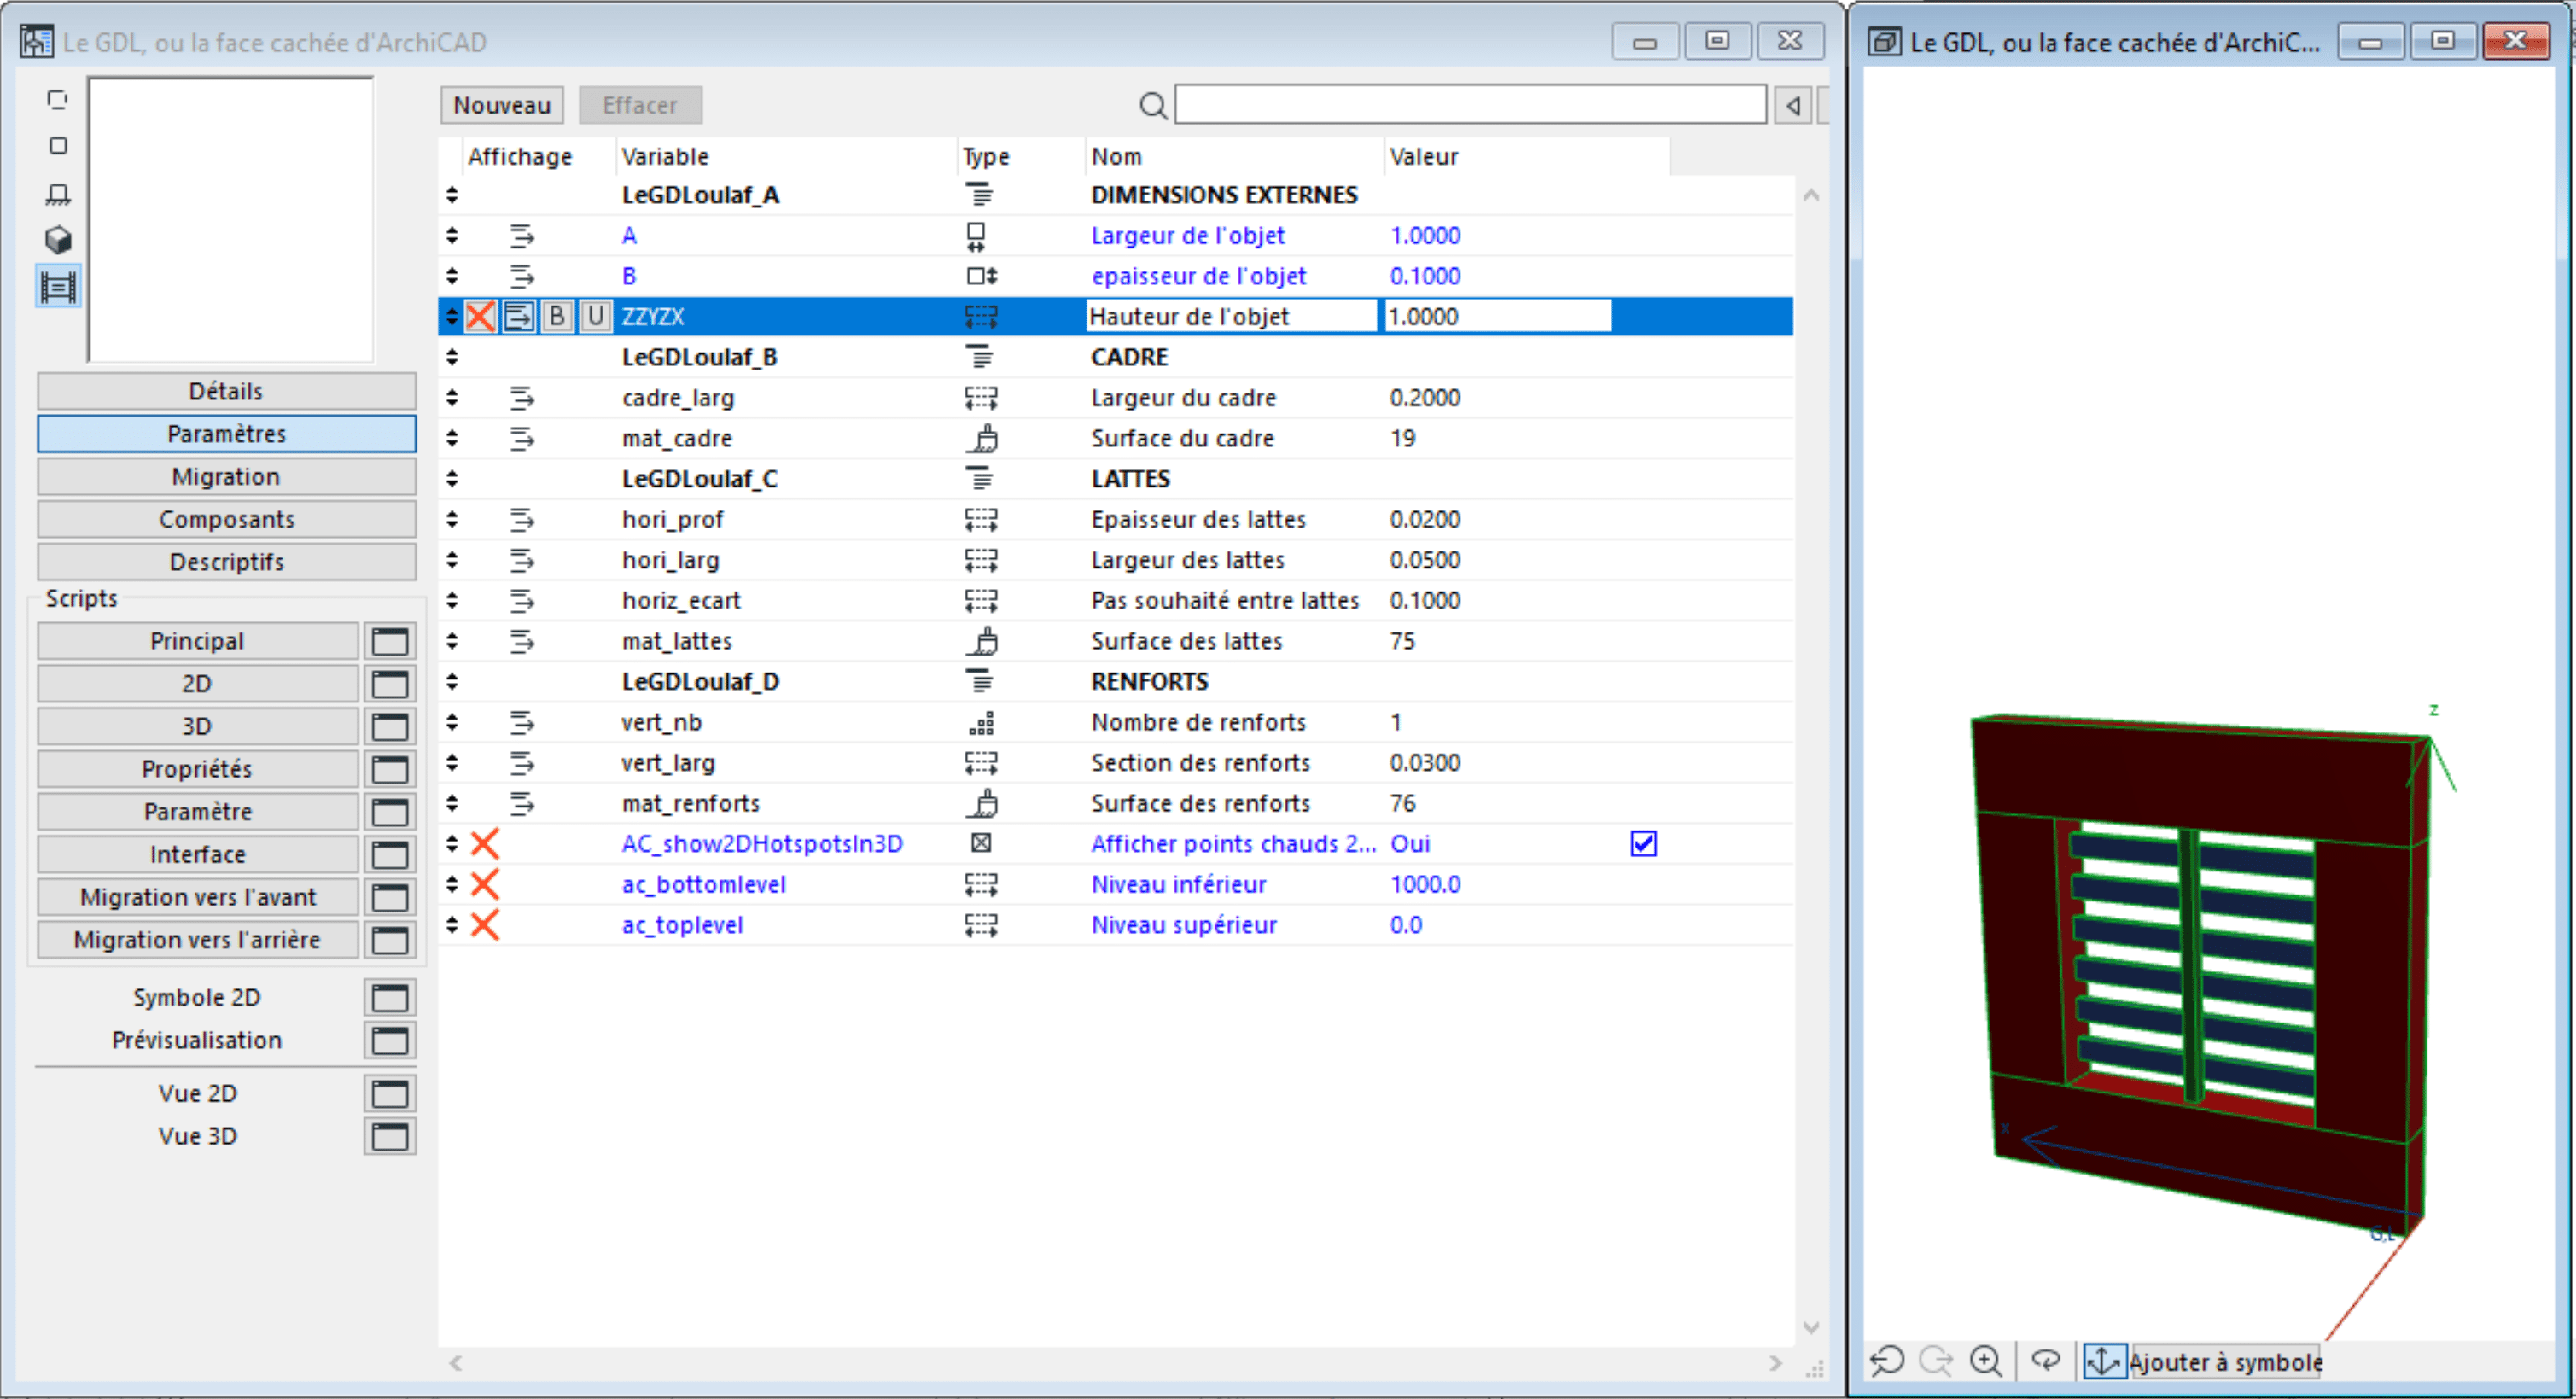
Task: Click the reorder arrows on variable B row
Action: click(x=452, y=276)
